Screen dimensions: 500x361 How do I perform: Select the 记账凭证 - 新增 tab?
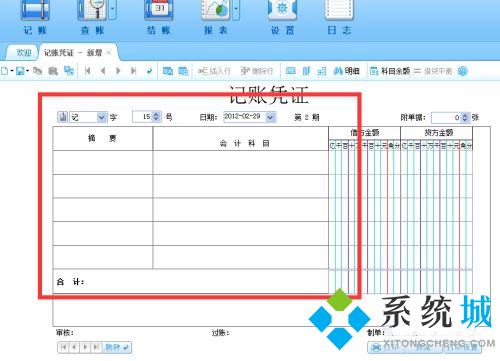pos(73,53)
